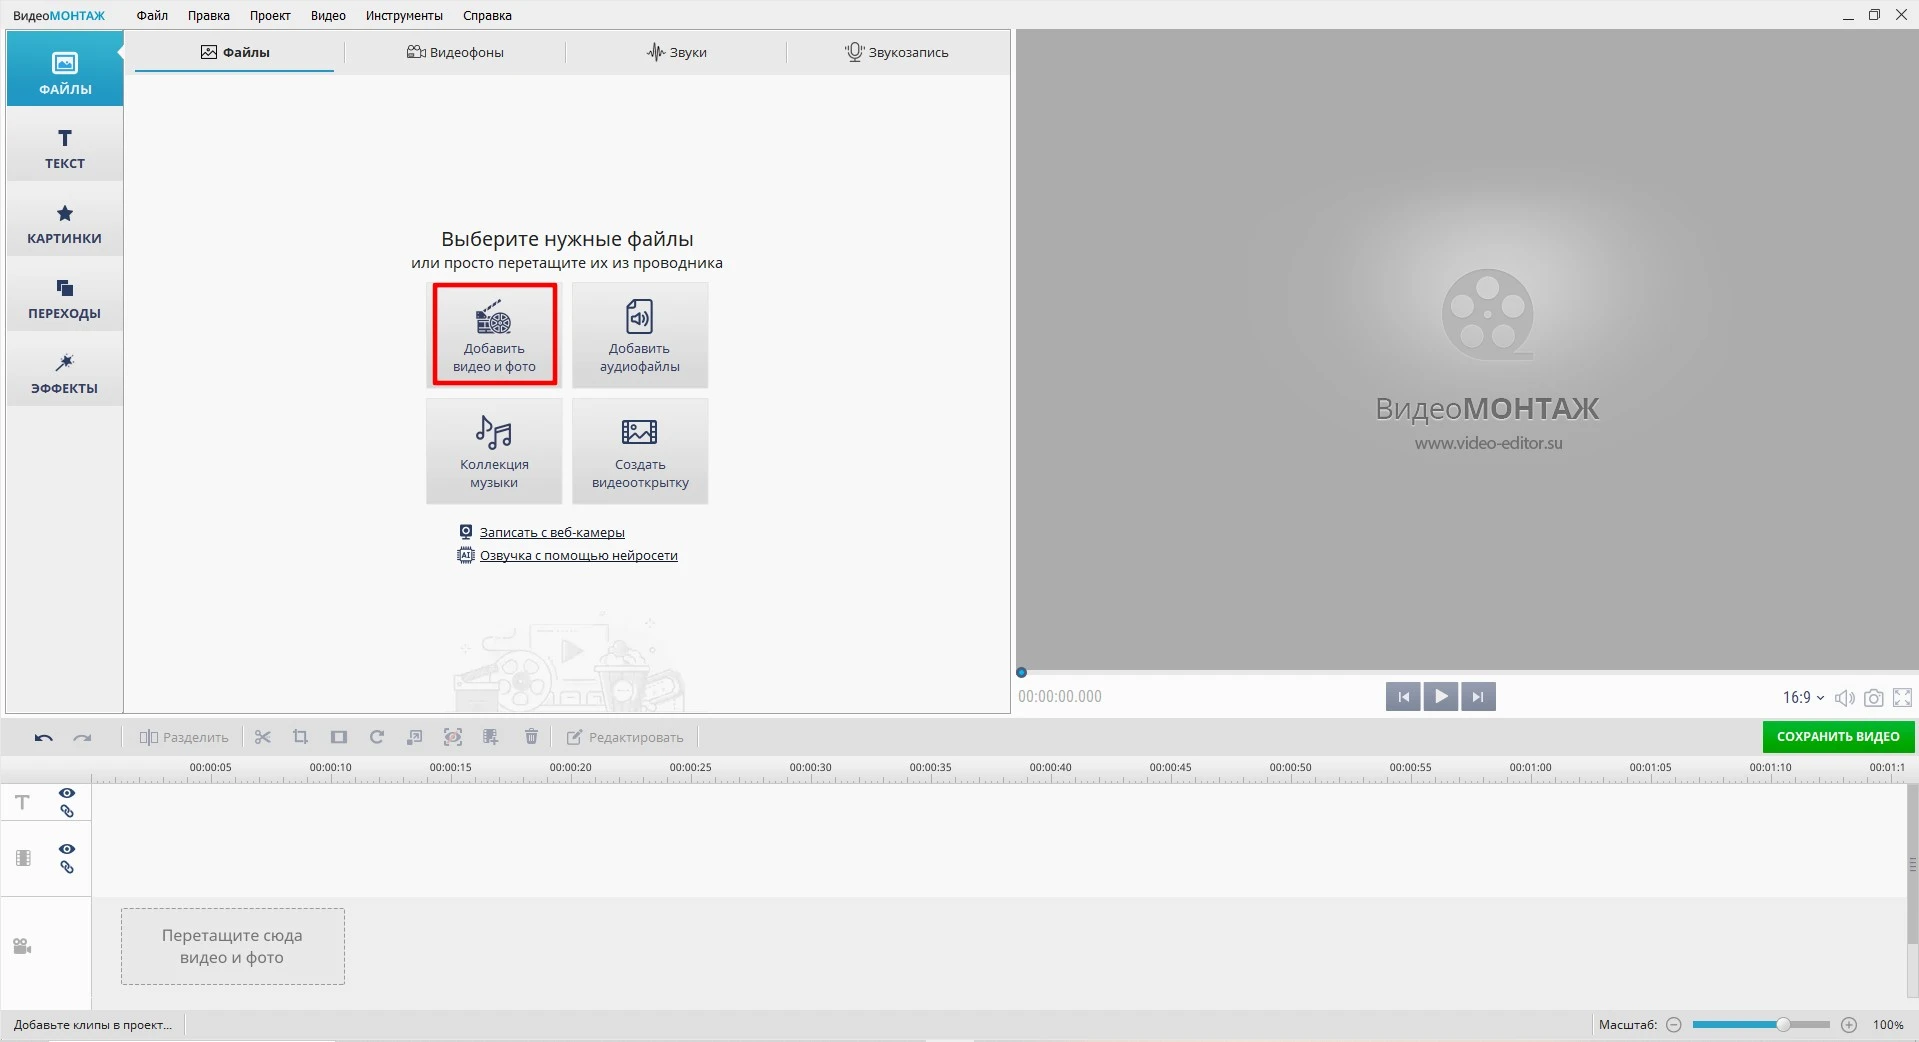Expand the 16:9 aspect ratio dropdown

click(x=1803, y=697)
